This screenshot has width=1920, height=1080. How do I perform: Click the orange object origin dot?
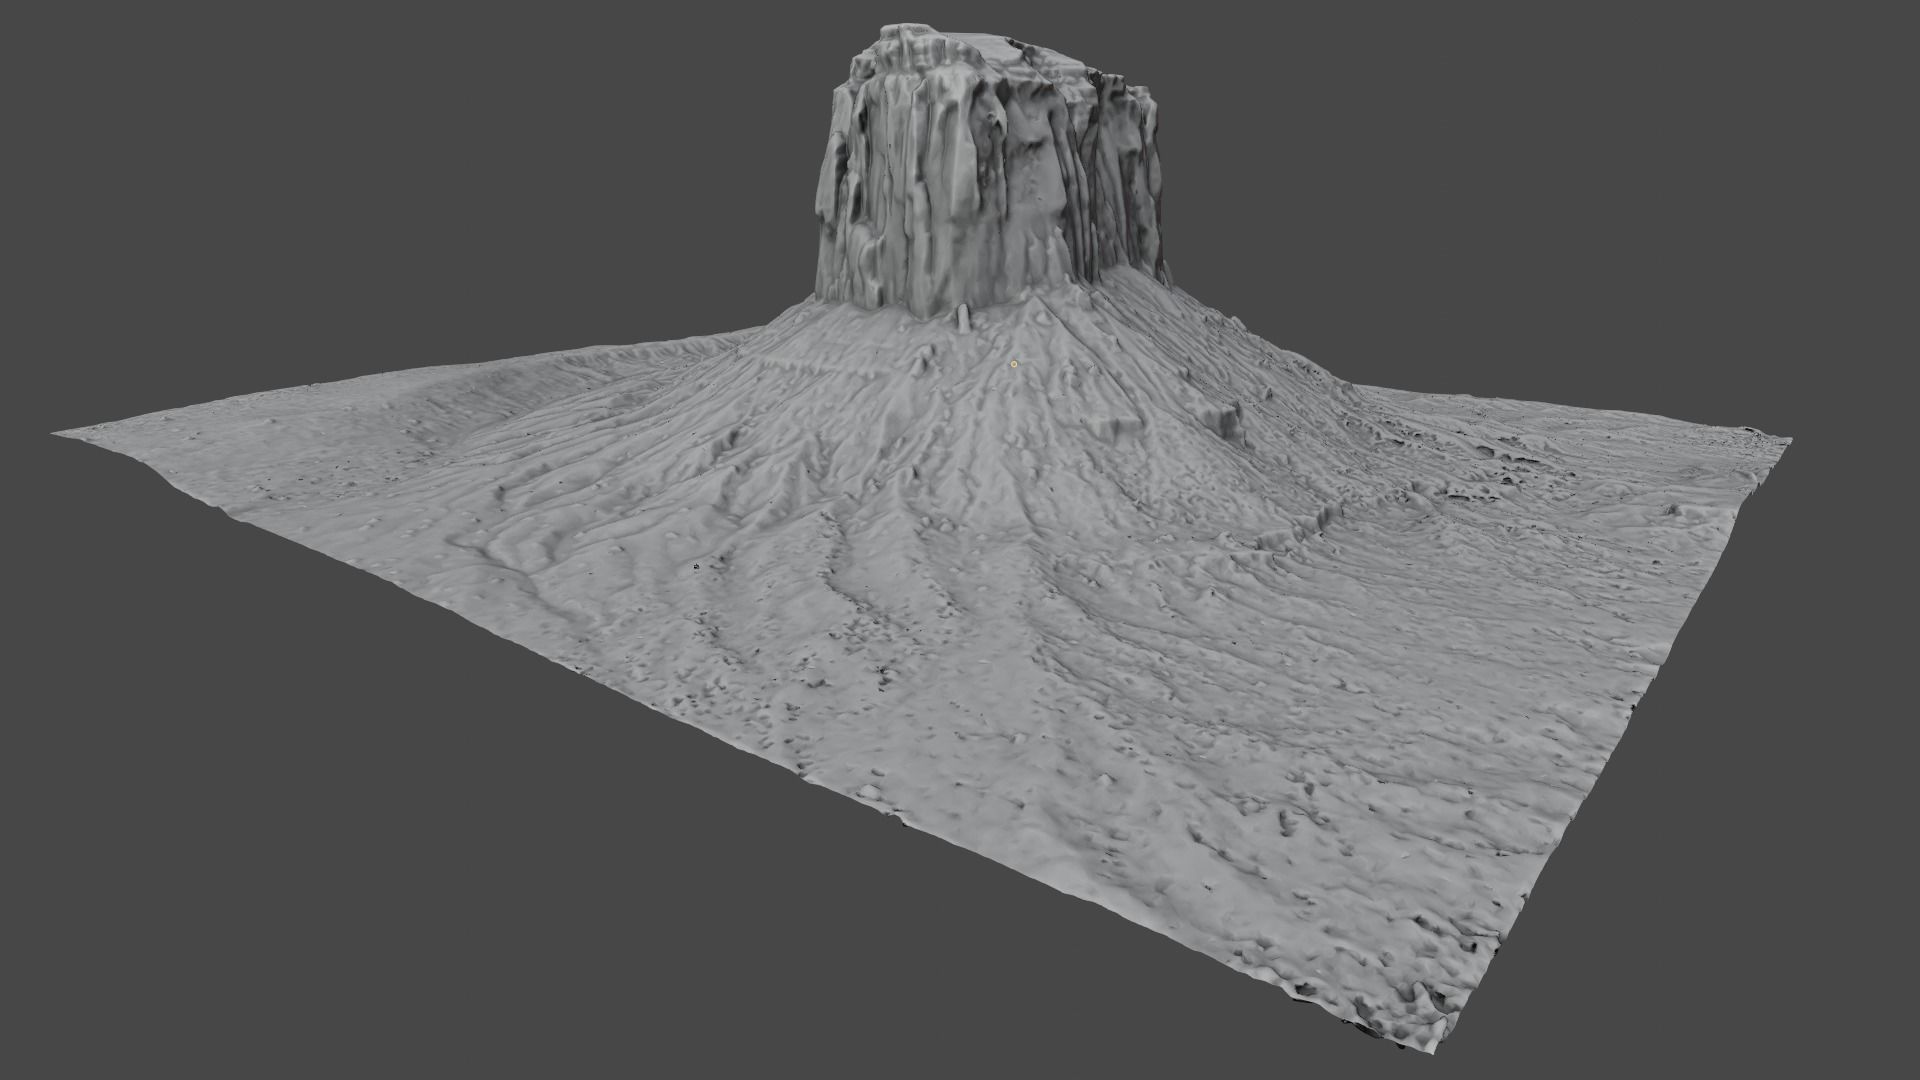1014,365
